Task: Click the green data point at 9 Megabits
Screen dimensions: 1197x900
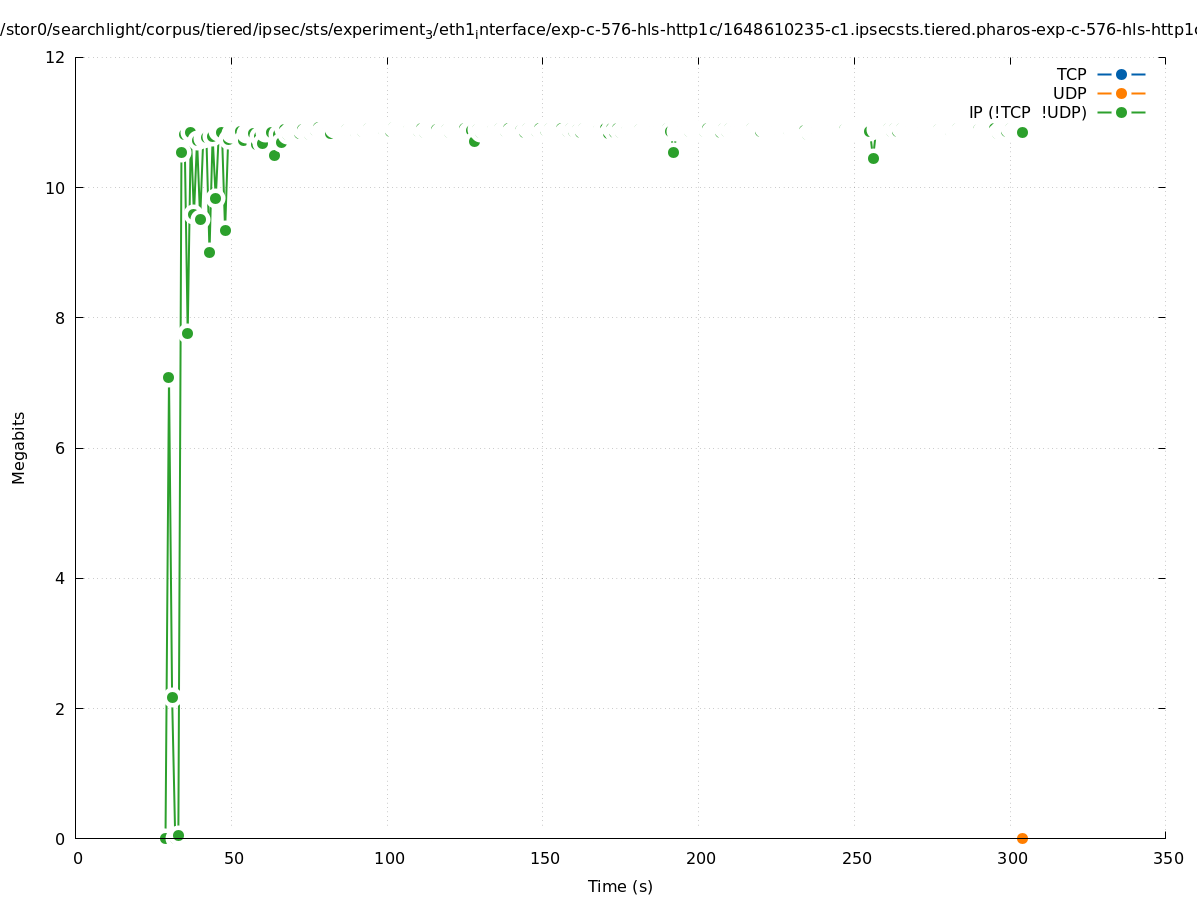Action: 209,252
